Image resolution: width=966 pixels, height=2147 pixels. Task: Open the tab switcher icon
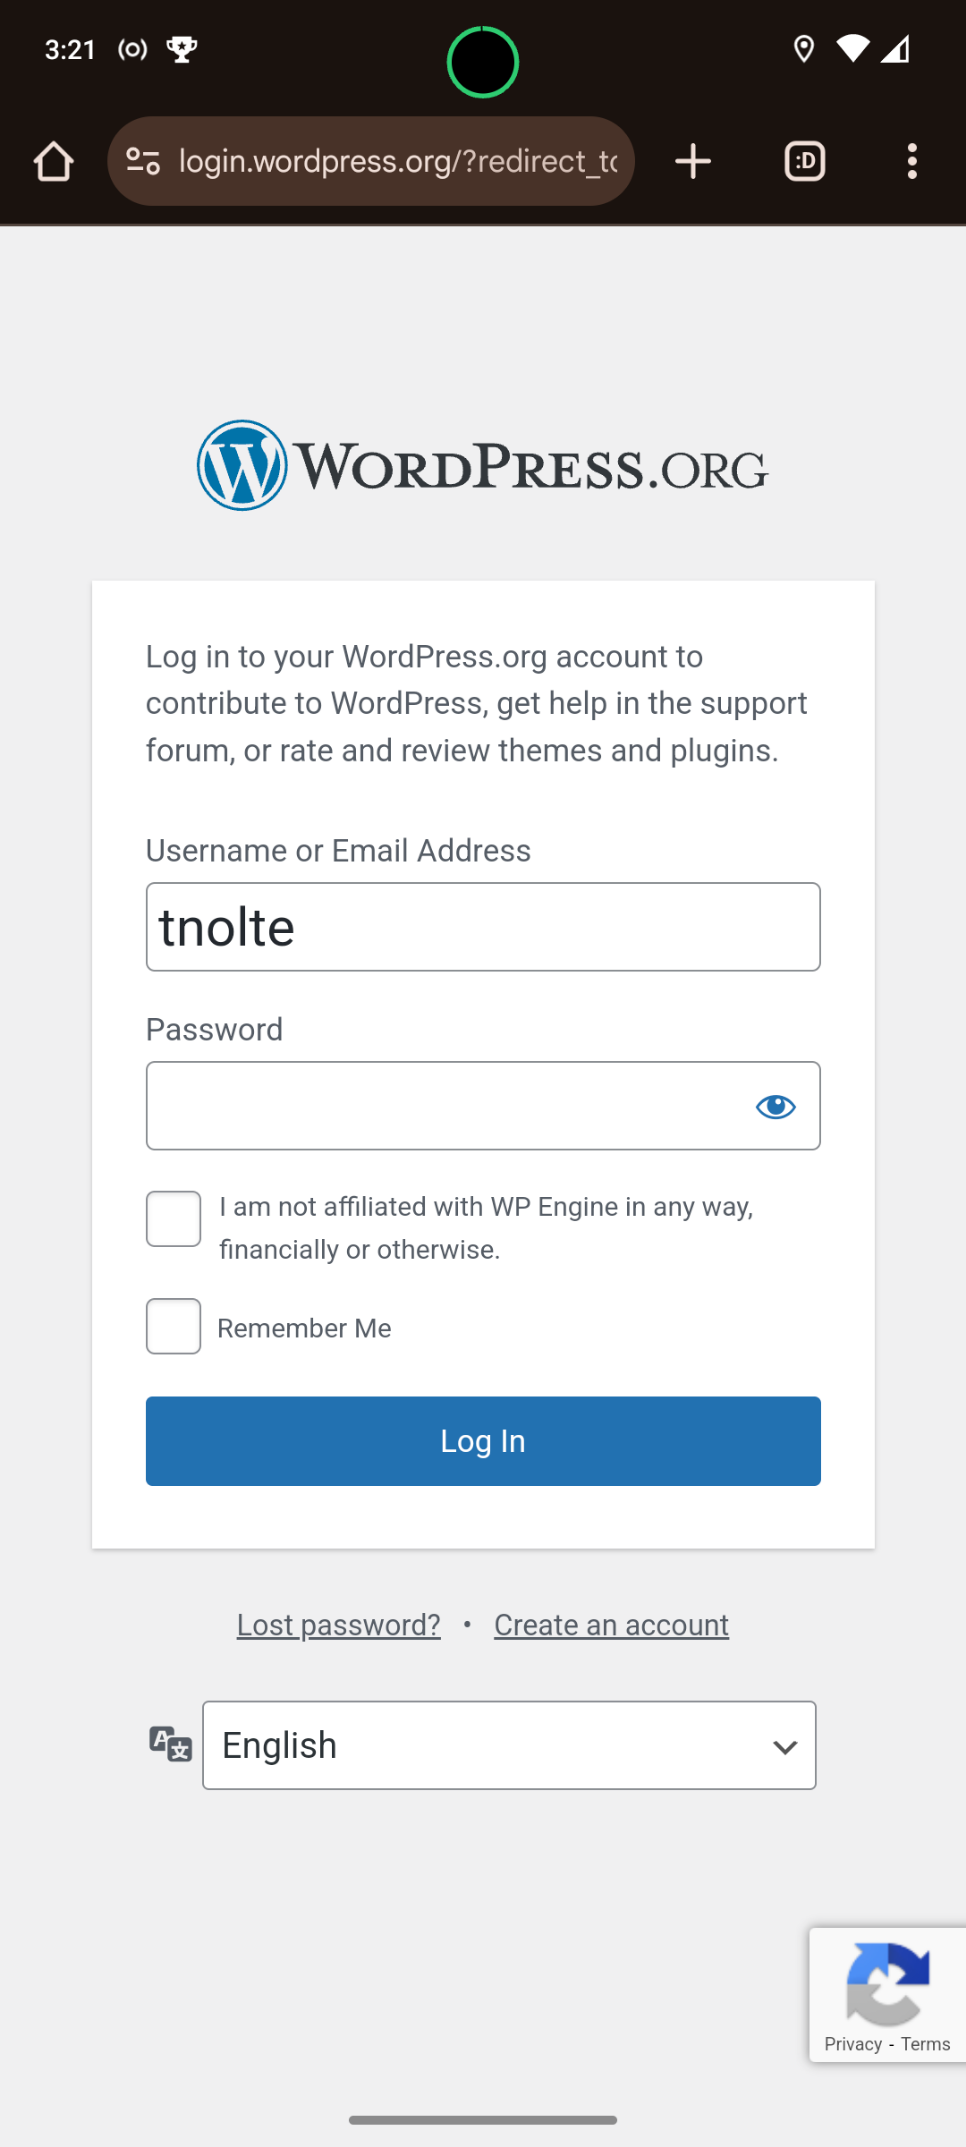click(805, 161)
